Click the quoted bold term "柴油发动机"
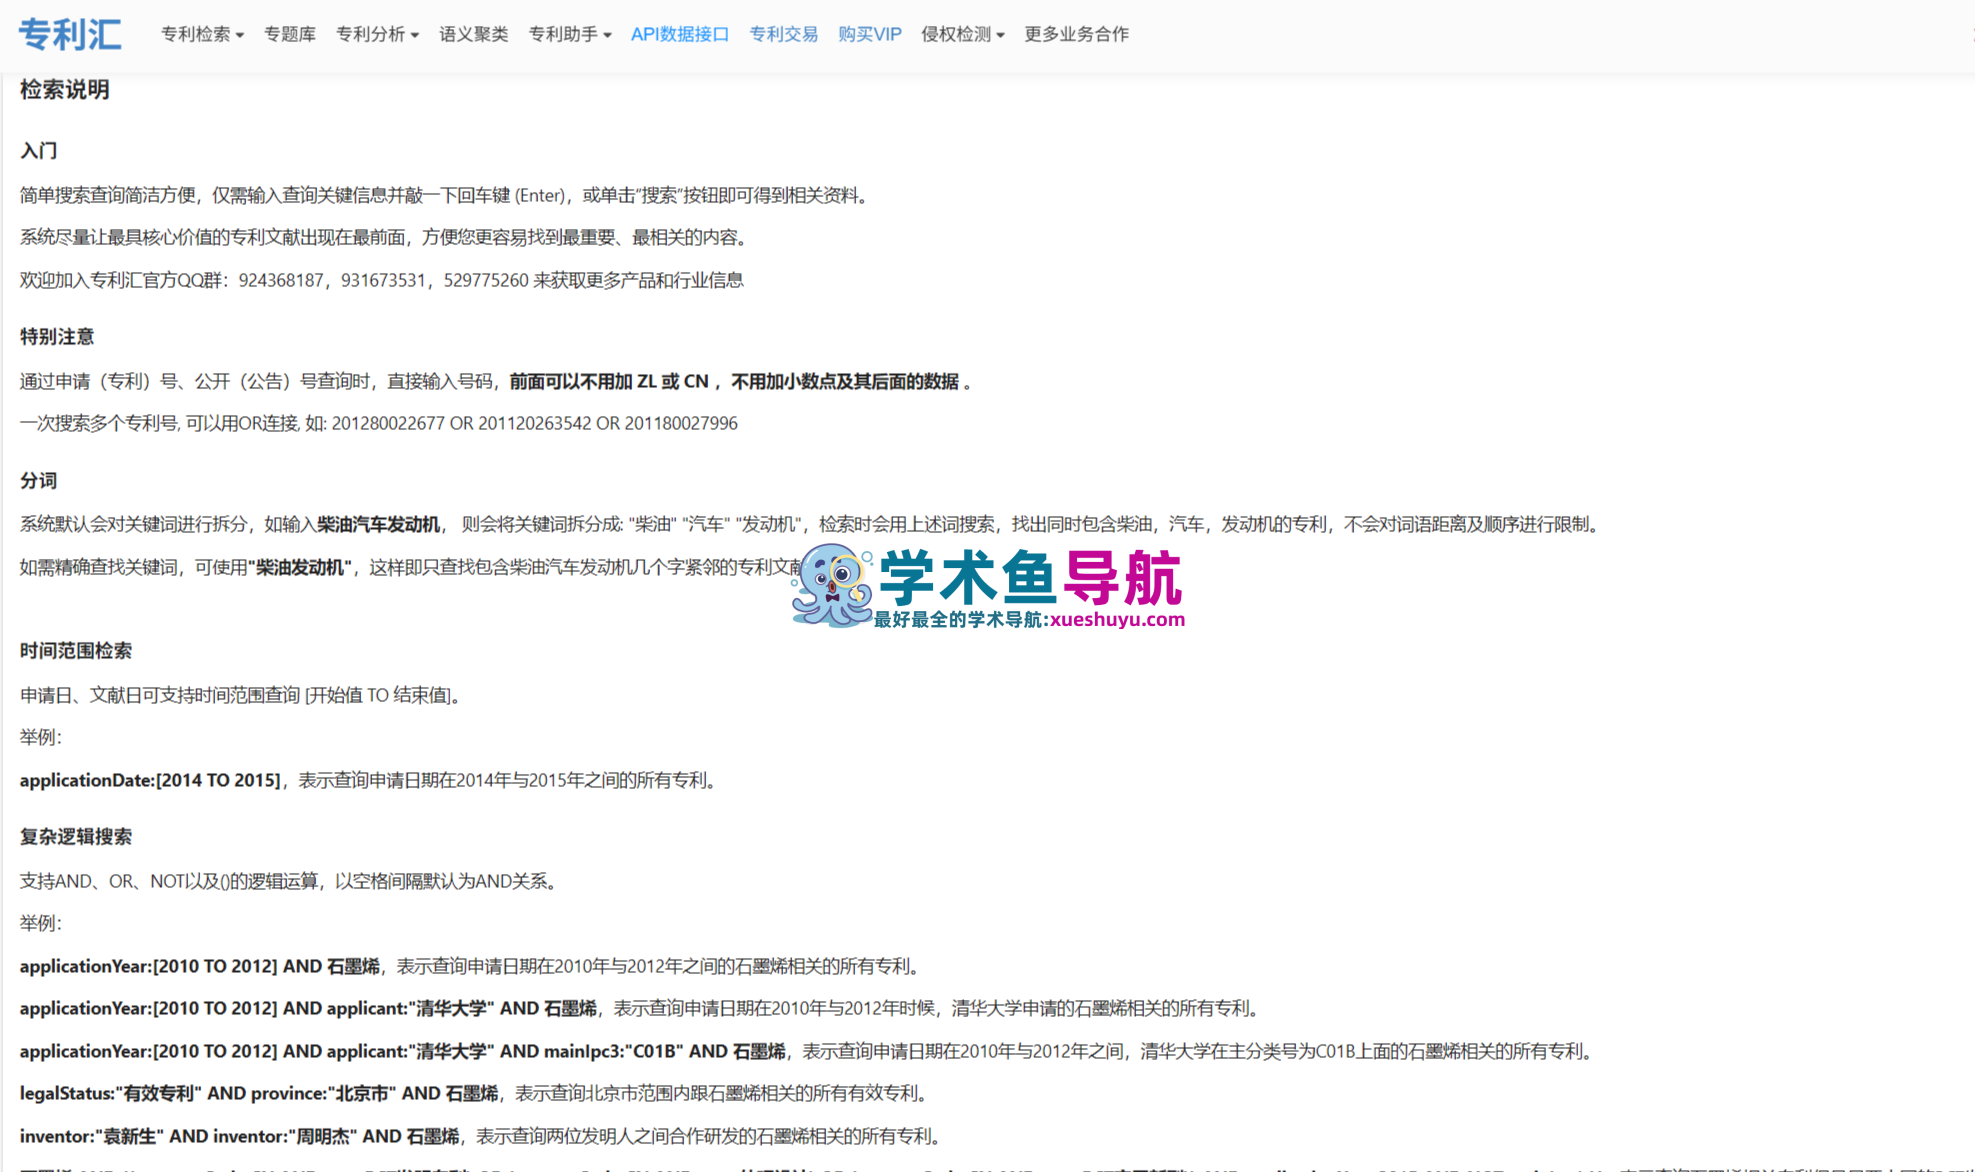 click(x=300, y=568)
